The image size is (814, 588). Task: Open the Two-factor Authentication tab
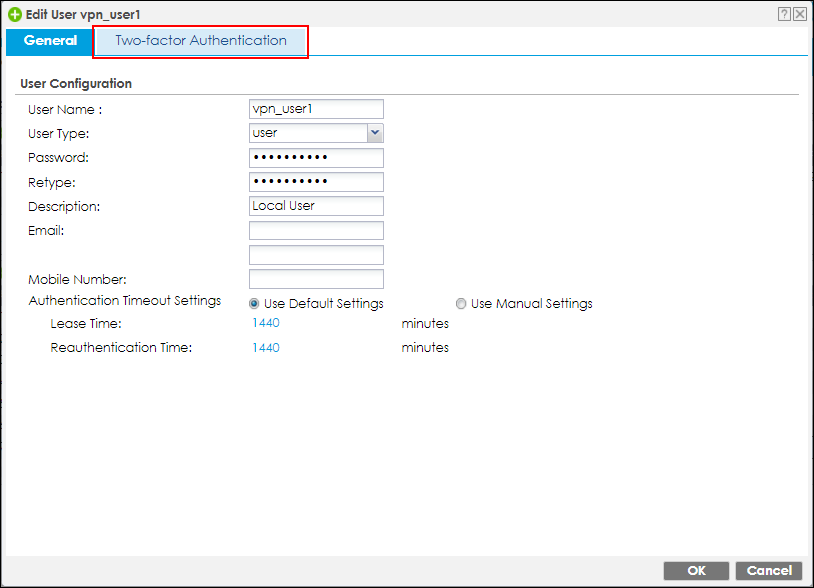[x=200, y=41]
